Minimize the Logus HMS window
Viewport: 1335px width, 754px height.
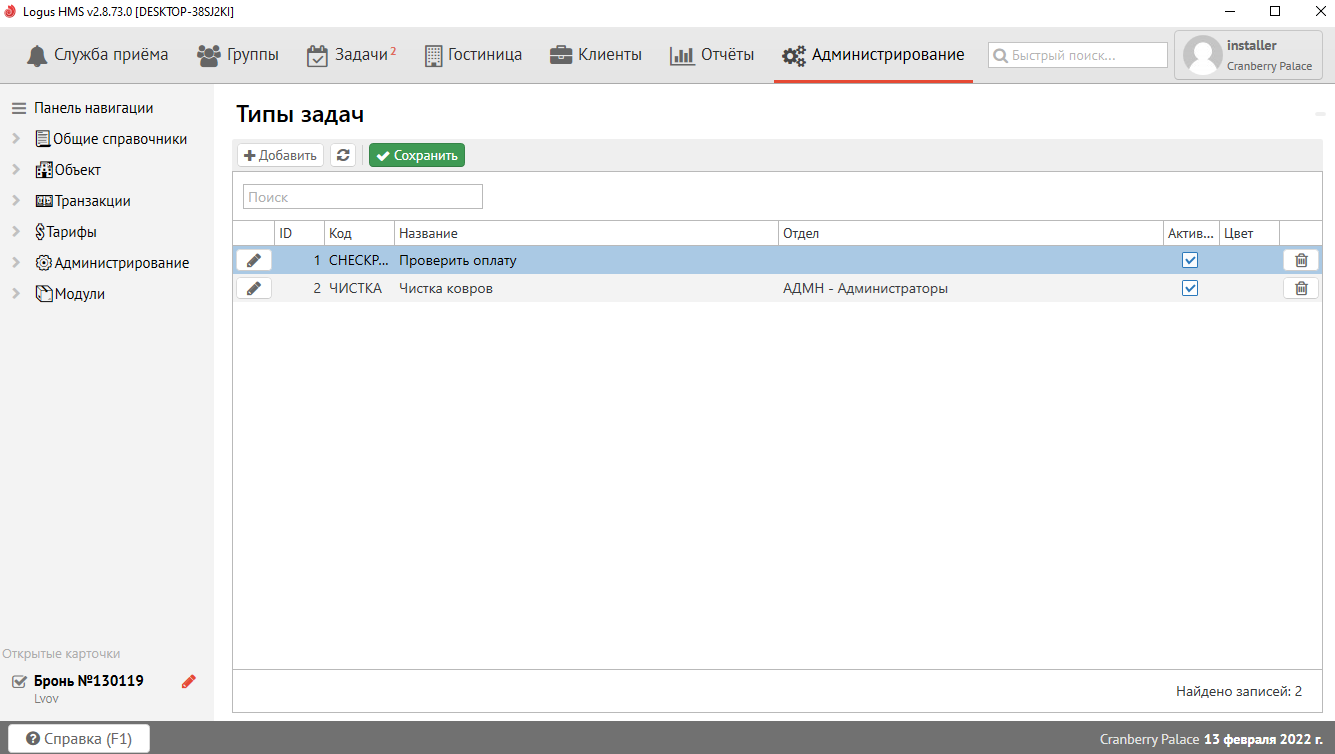[x=1229, y=11]
